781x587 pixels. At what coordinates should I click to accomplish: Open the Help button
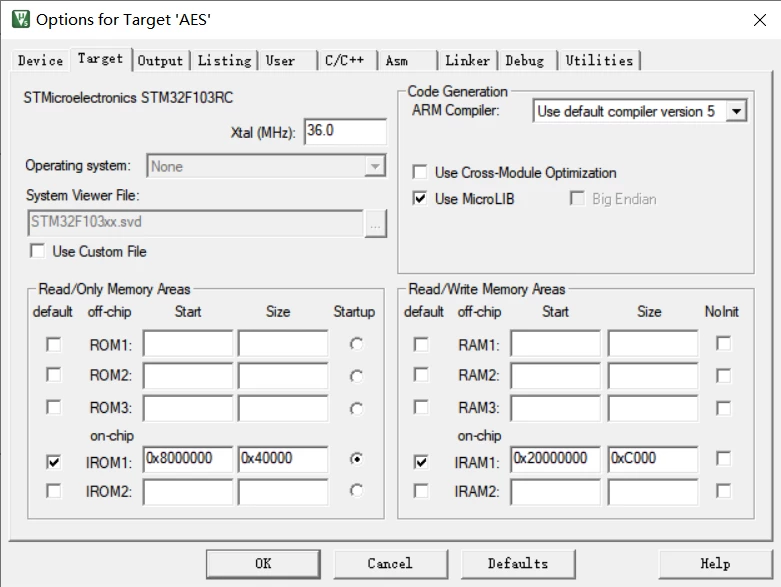point(715,564)
